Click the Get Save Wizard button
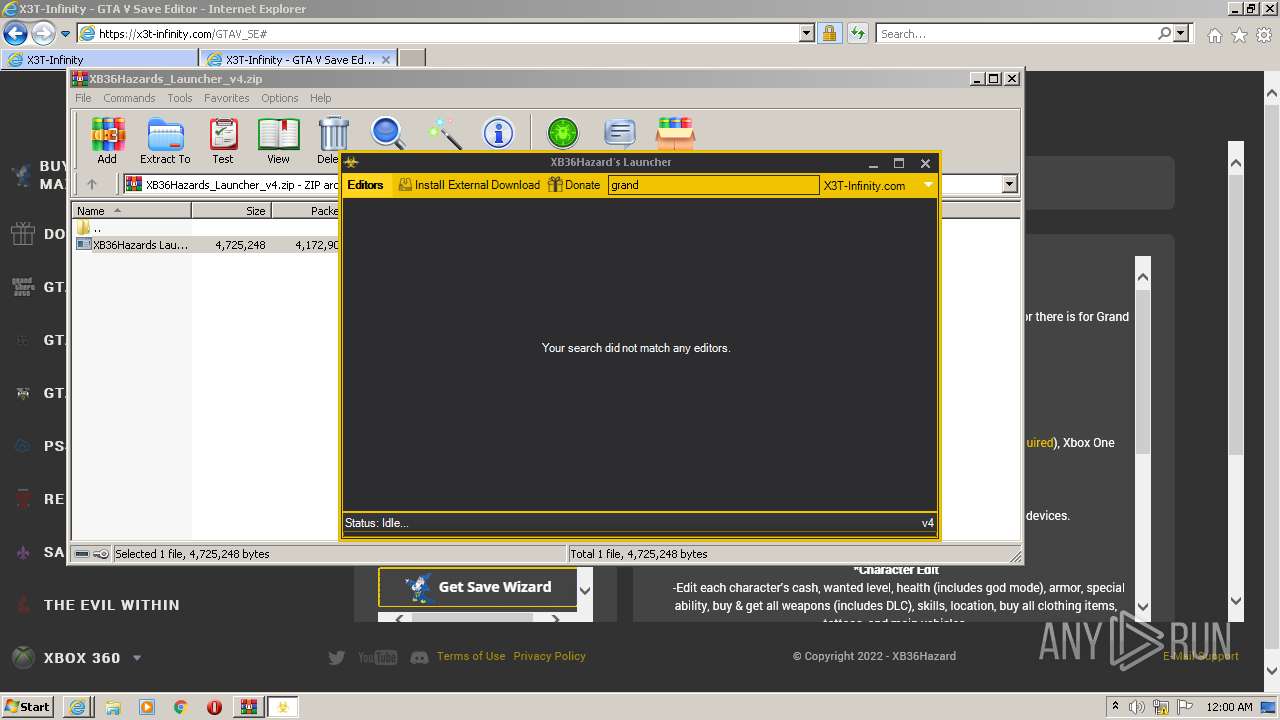This screenshot has height=720, width=1280. point(477,587)
